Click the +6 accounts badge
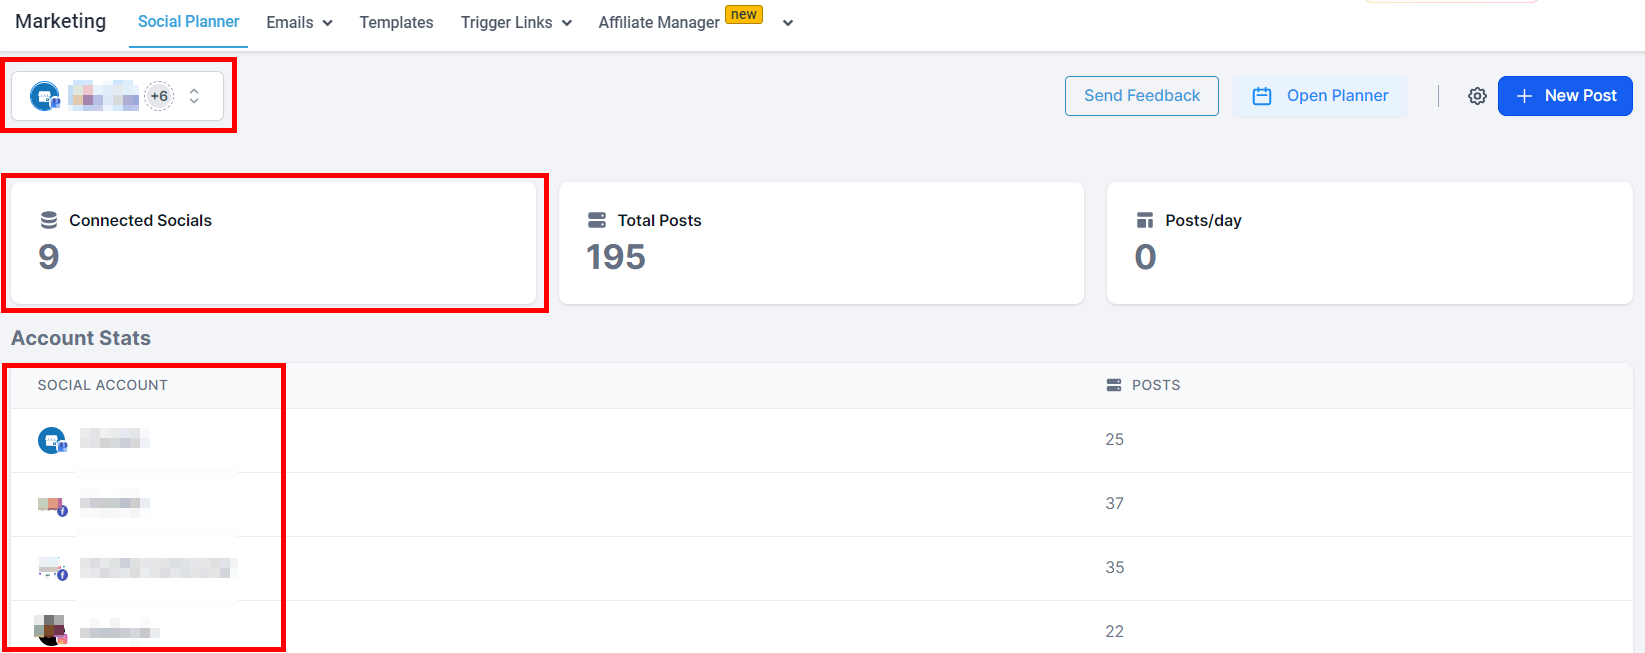Screen dimensions: 1645x653 tap(159, 96)
